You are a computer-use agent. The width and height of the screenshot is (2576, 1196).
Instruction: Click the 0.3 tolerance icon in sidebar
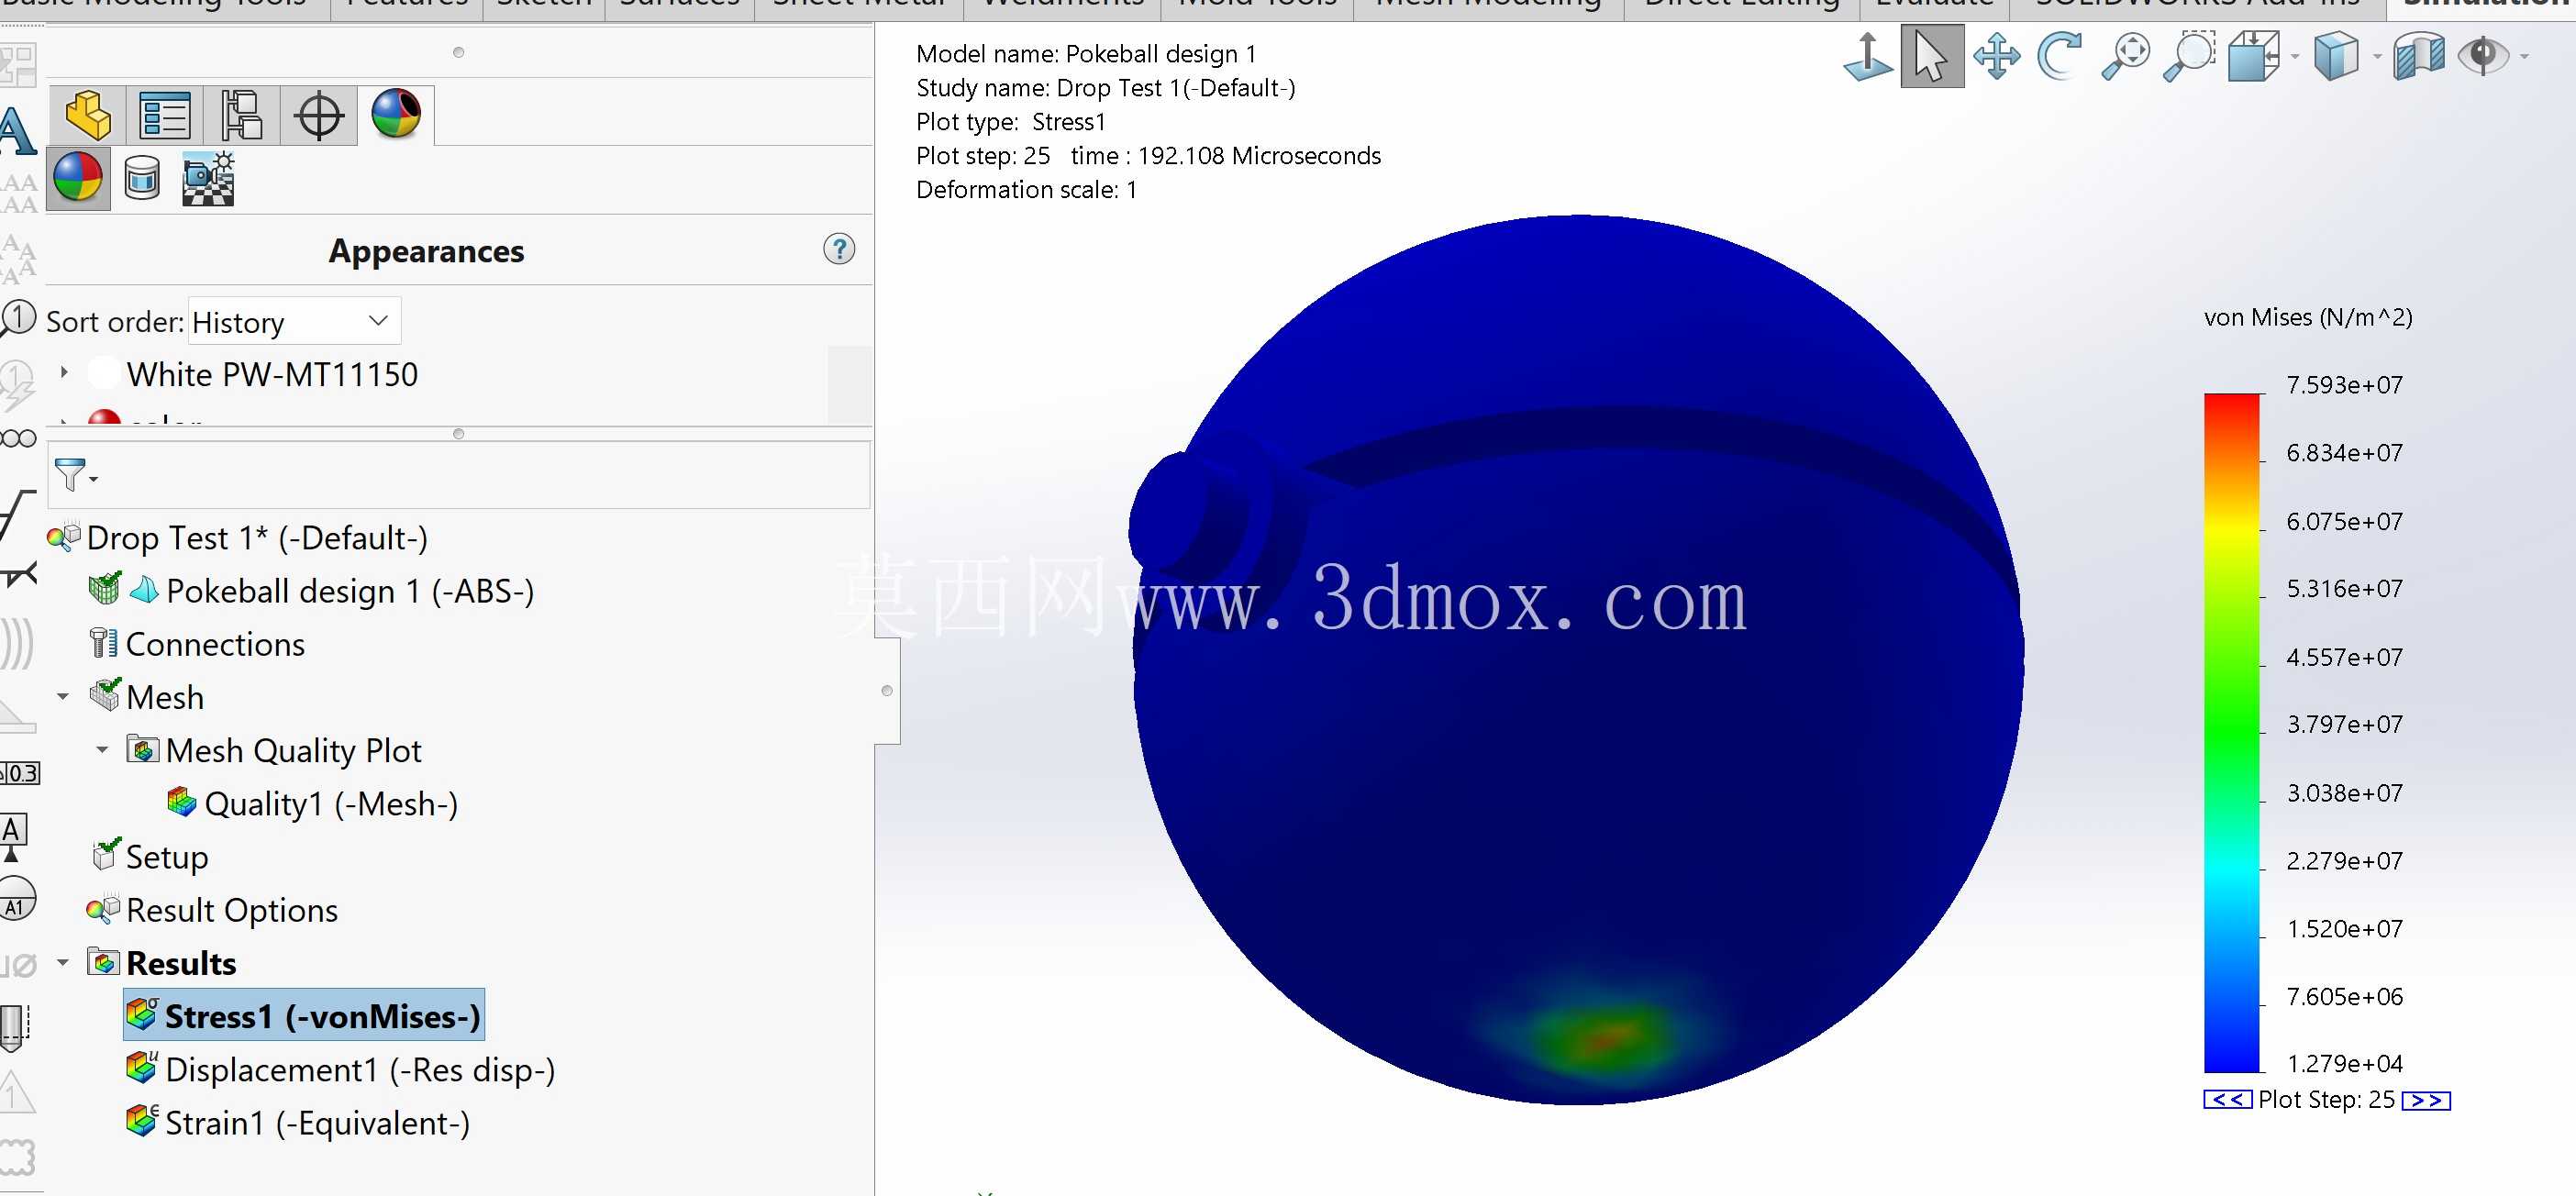click(19, 772)
